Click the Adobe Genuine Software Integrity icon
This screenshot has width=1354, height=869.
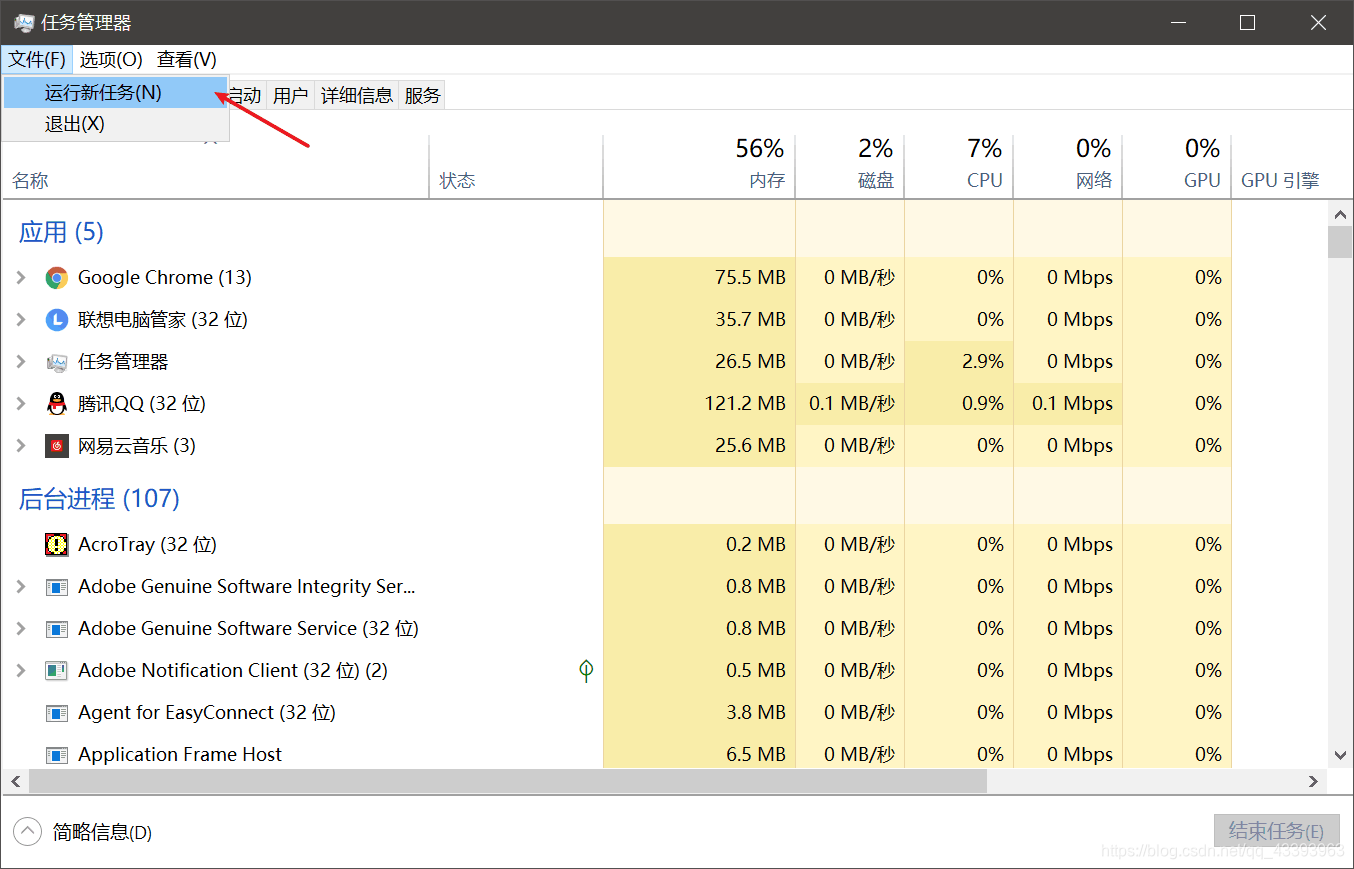point(57,587)
